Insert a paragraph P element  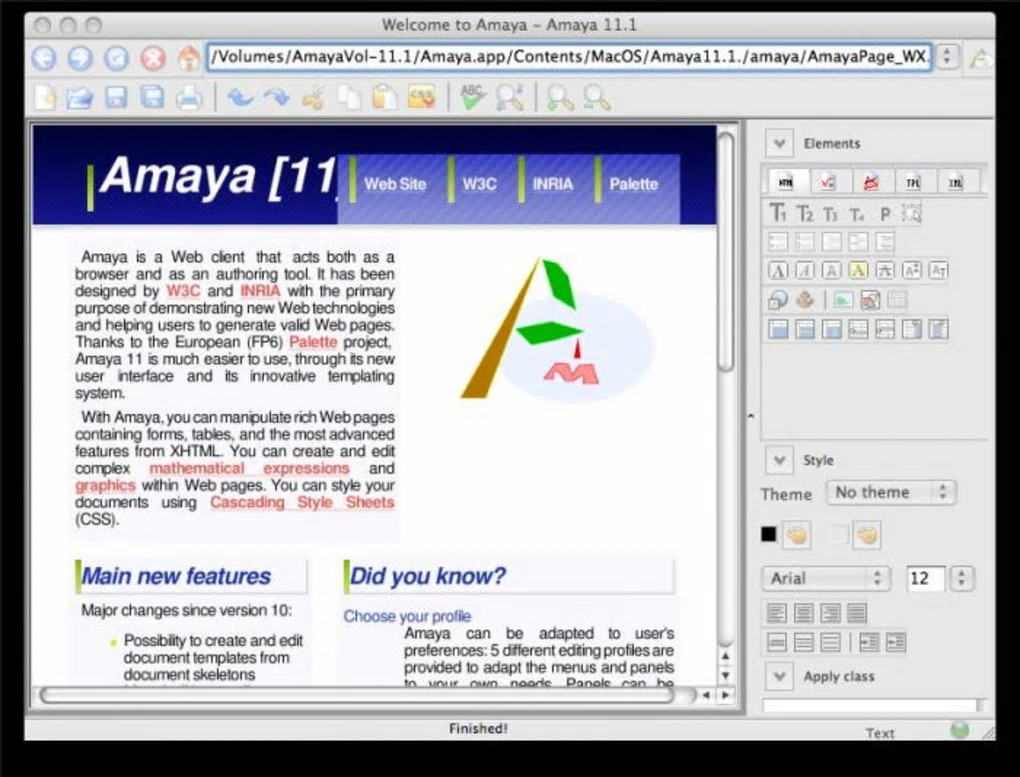coord(885,214)
